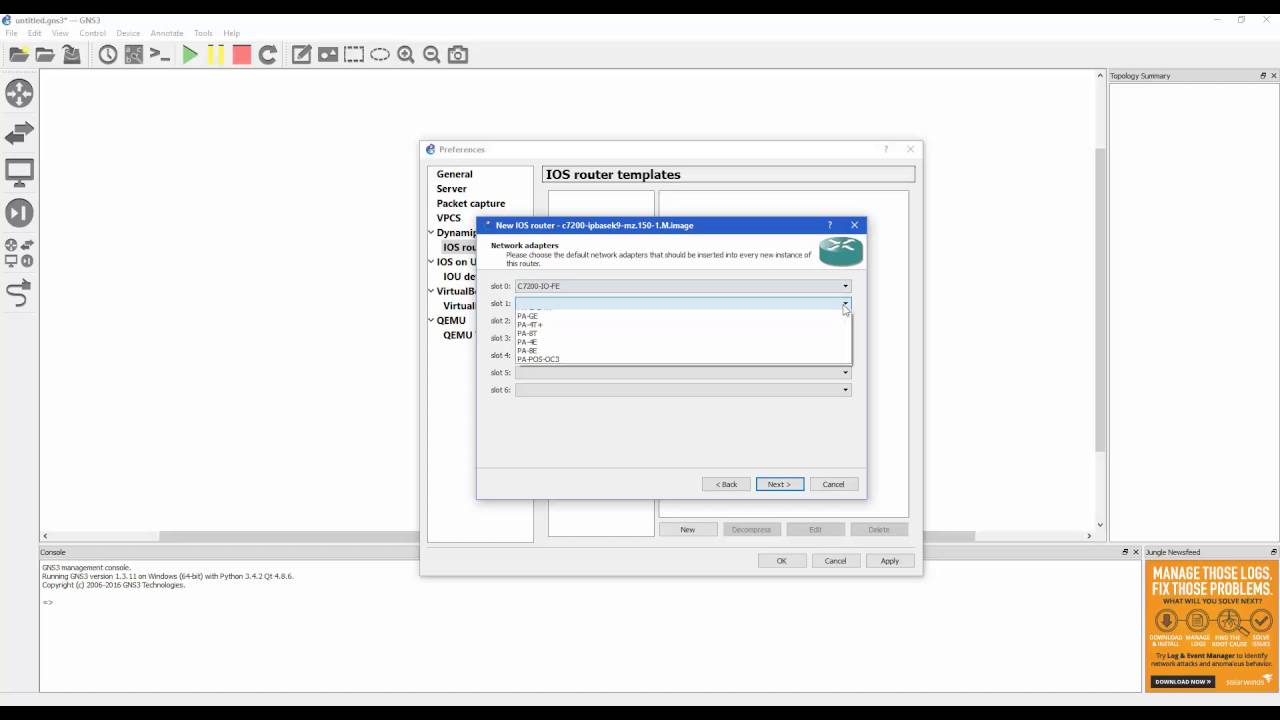This screenshot has height=720, width=1280.
Task: Collapse the IOS on UNIX tree node
Action: 431,262
